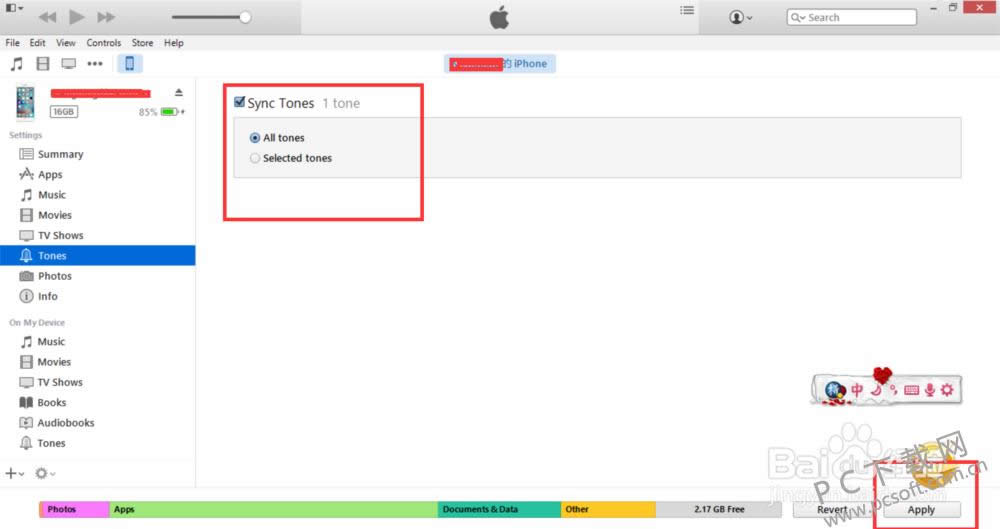Expand the three-dots more libraries menu
This screenshot has width=1000, height=529.
click(x=95, y=64)
